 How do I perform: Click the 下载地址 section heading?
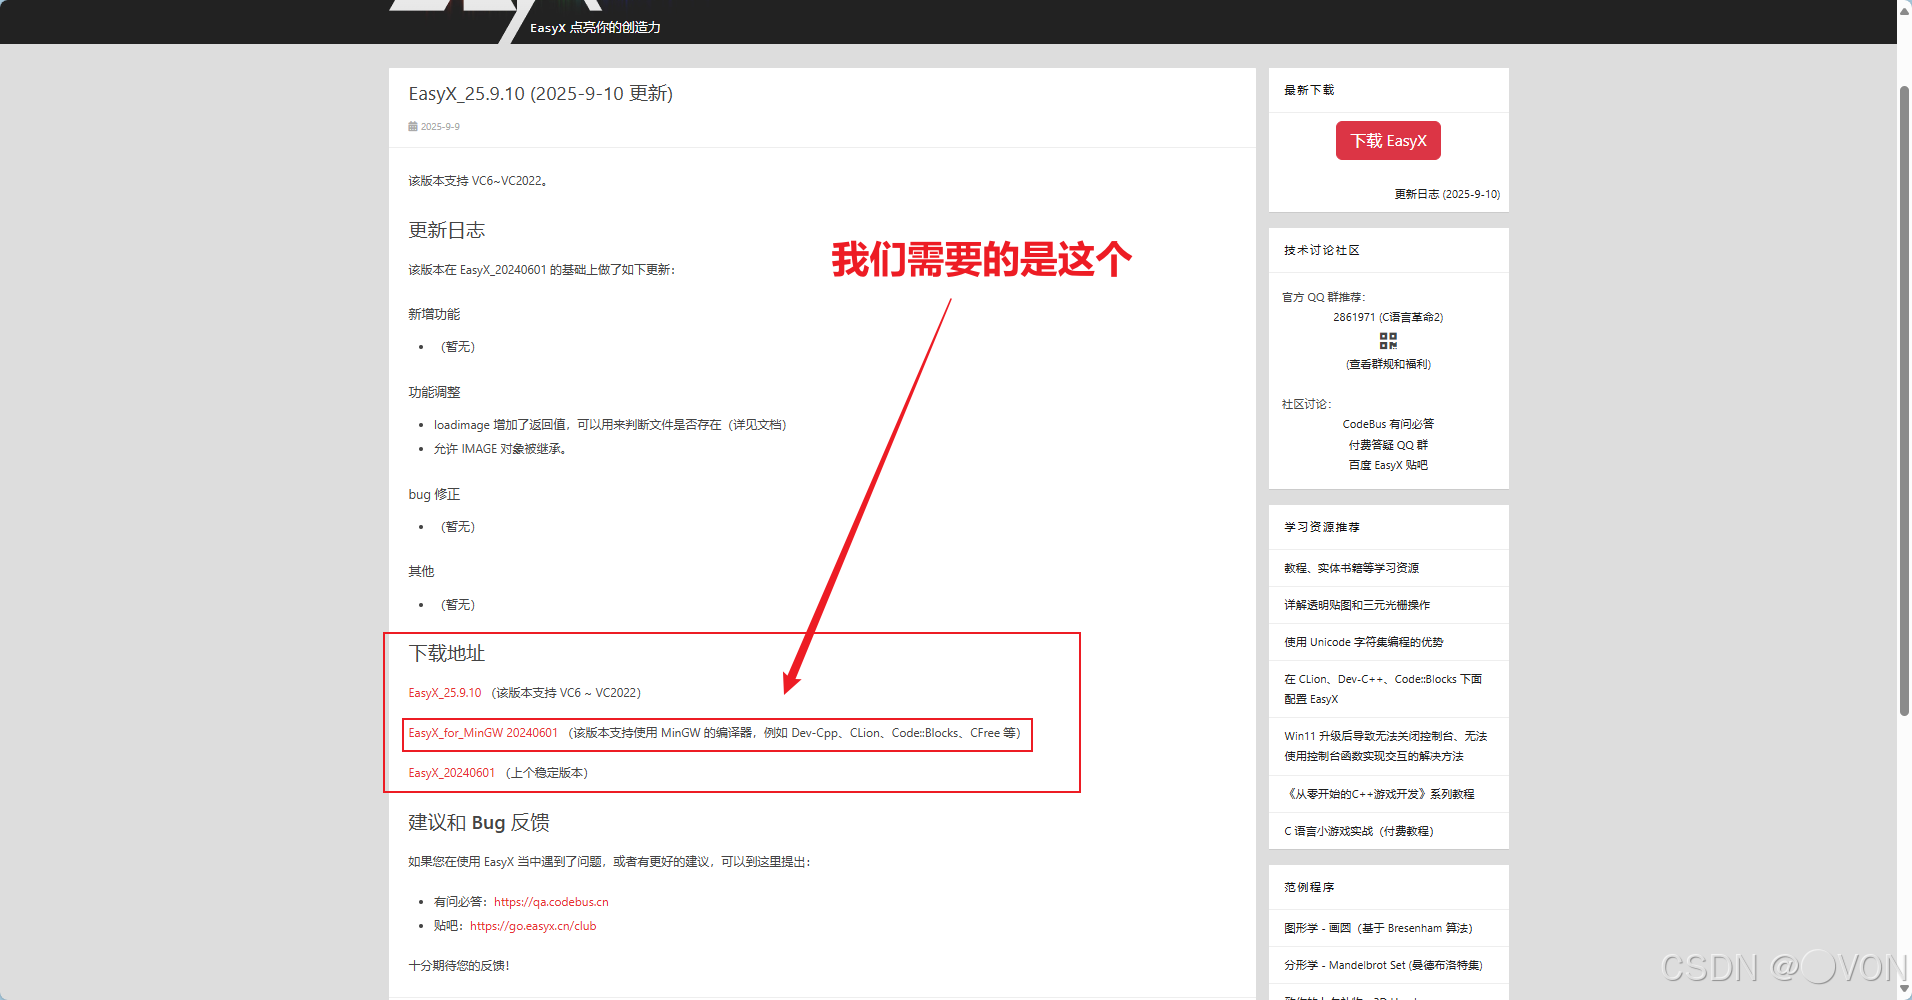pyautogui.click(x=447, y=654)
